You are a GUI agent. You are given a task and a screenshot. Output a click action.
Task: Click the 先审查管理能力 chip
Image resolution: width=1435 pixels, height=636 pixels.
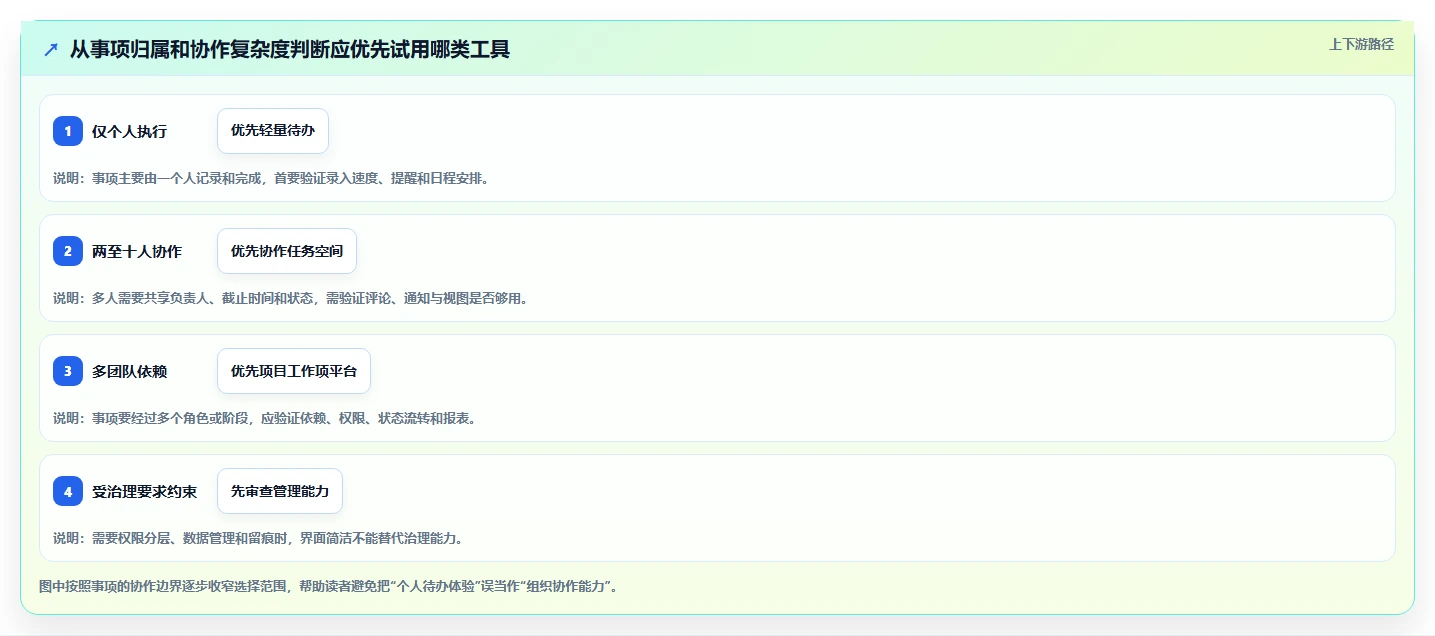tap(280, 491)
